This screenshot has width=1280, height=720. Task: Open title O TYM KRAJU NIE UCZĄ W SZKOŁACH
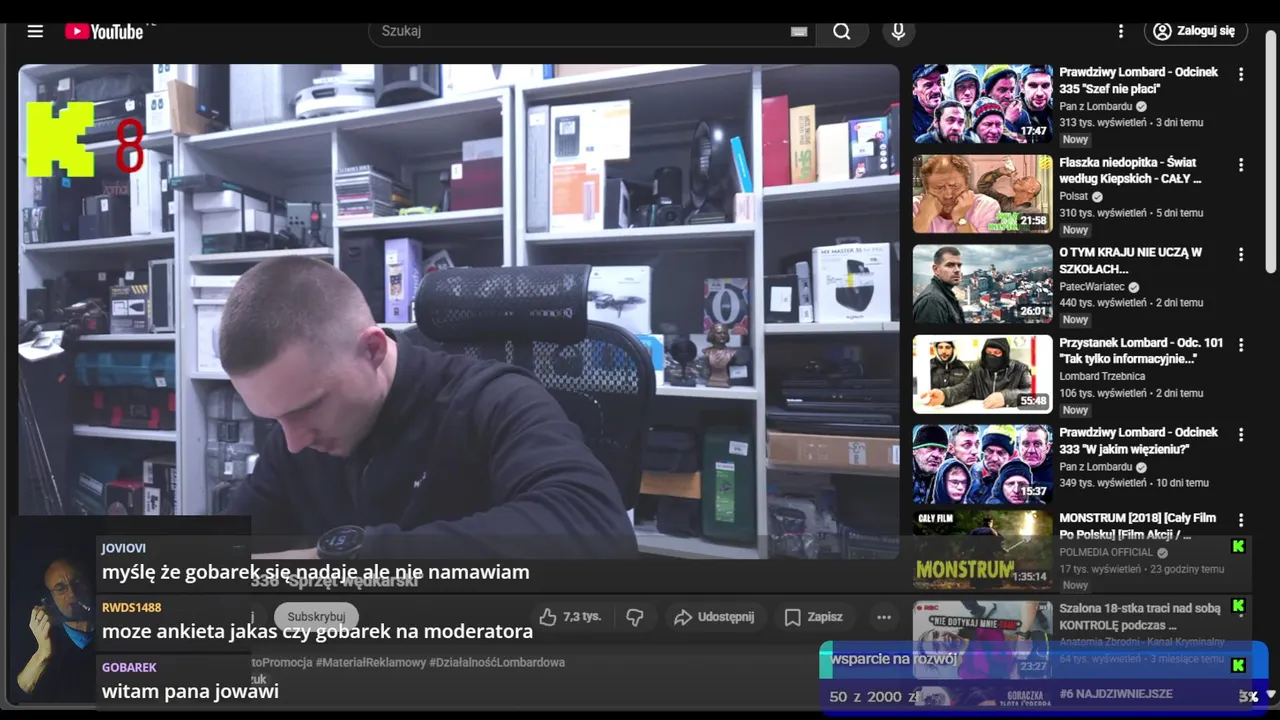pos(1131,261)
